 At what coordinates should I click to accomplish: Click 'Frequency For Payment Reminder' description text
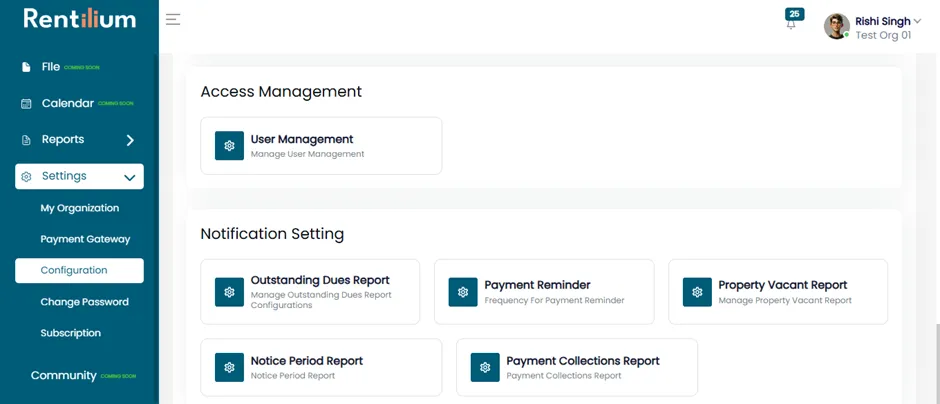coord(555,300)
